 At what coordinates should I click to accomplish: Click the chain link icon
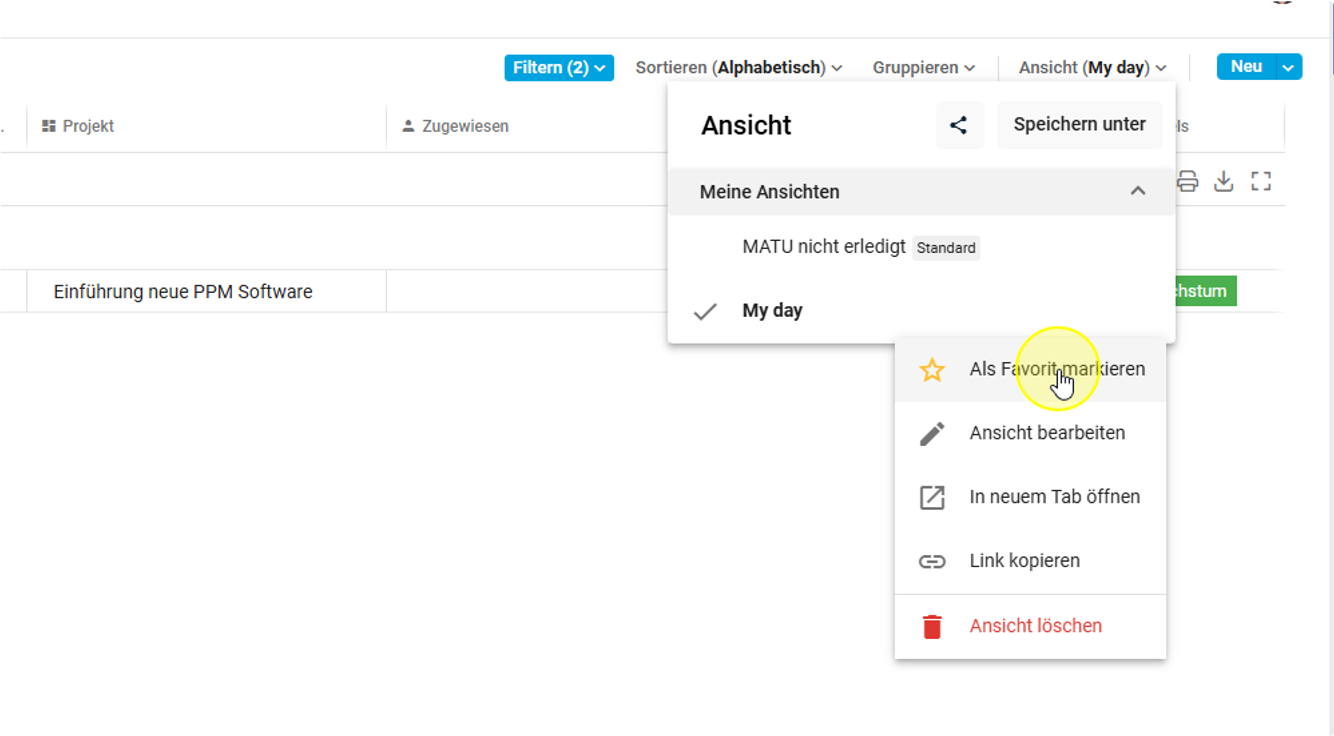932,562
